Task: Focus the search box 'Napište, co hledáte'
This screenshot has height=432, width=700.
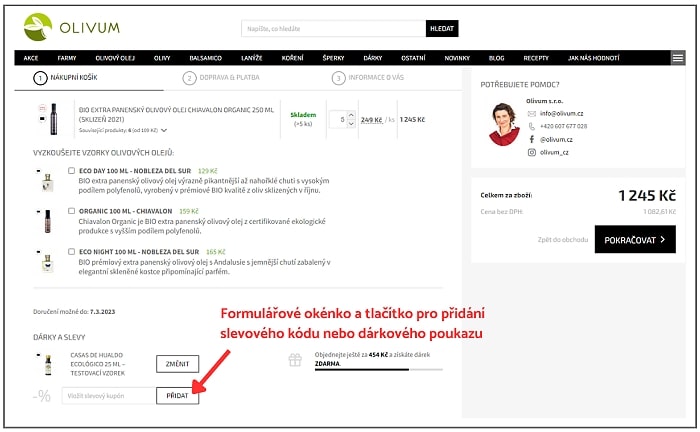Action: (333, 29)
